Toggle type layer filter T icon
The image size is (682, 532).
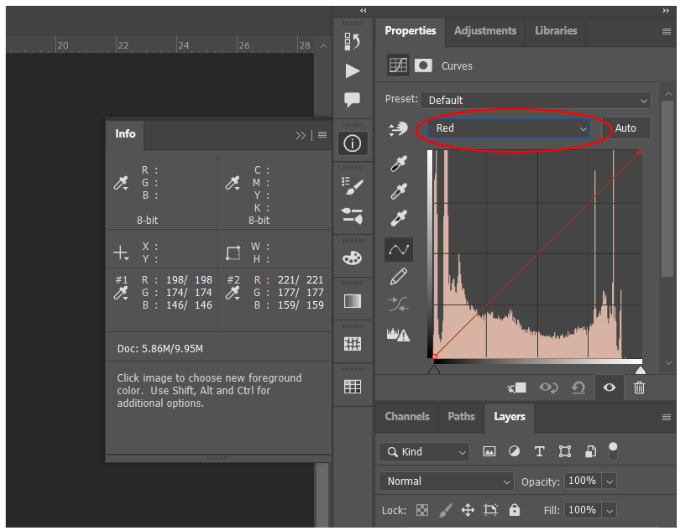pyautogui.click(x=539, y=452)
